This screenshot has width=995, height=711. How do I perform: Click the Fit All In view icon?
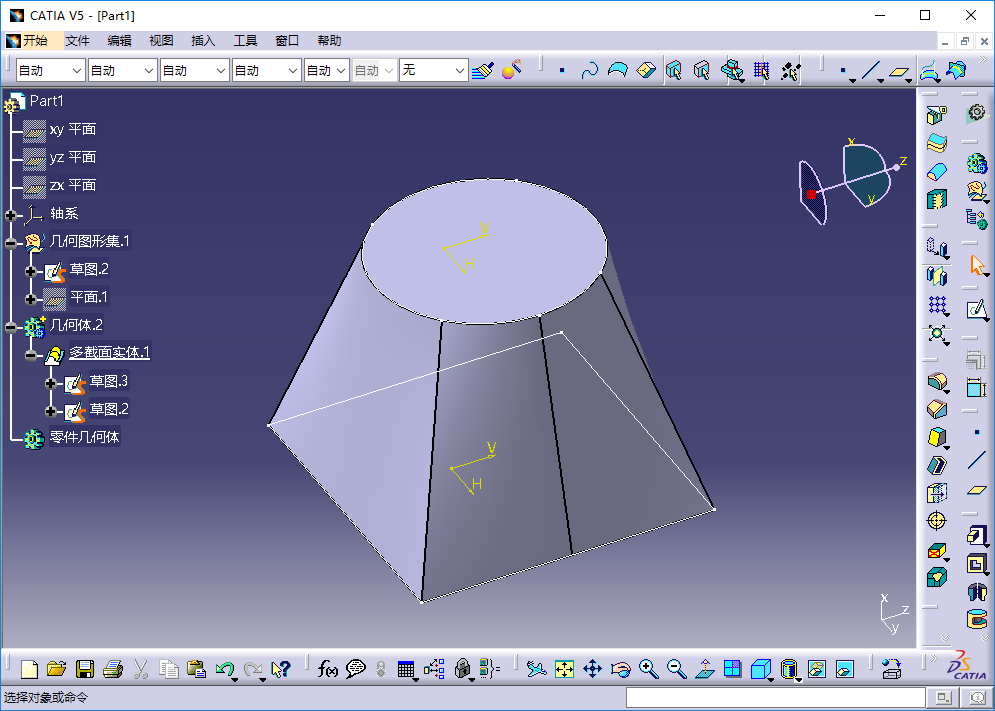[564, 669]
